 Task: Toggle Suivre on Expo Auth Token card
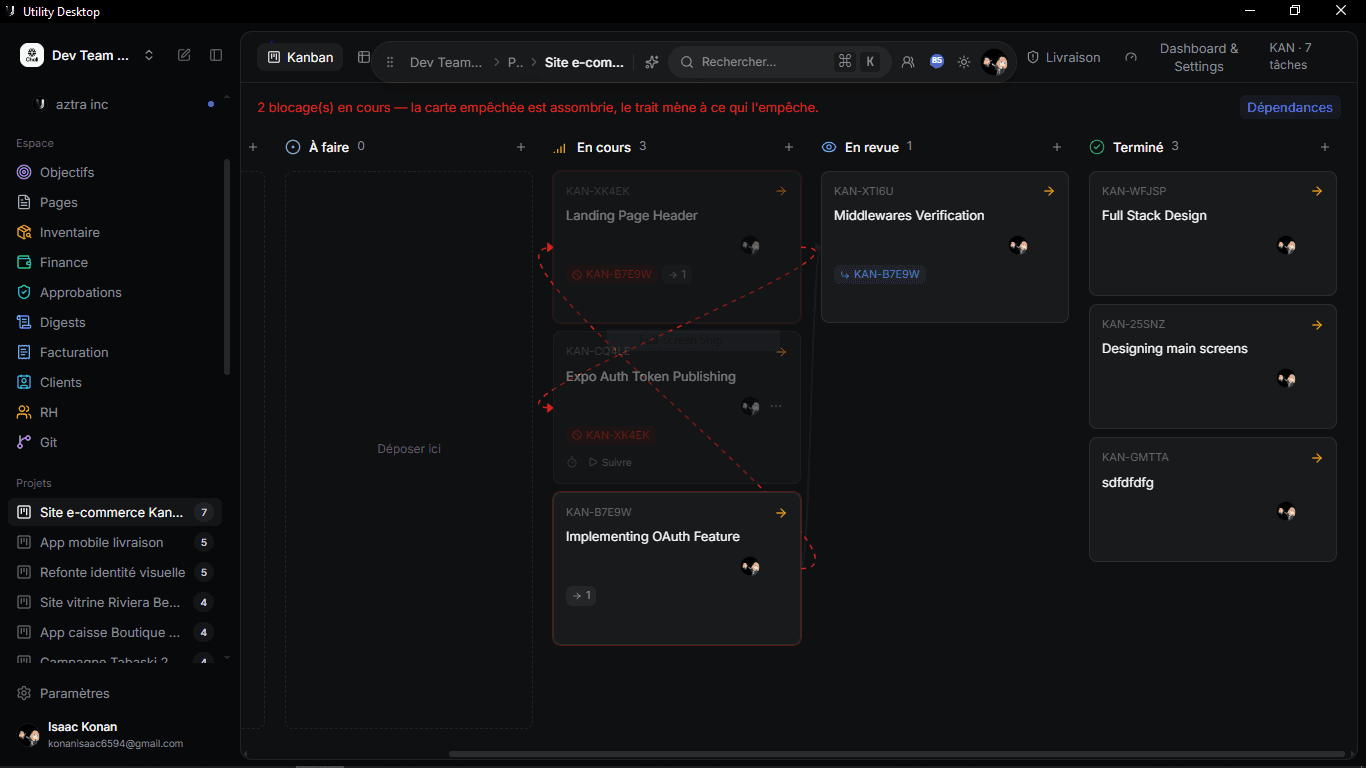click(610, 462)
